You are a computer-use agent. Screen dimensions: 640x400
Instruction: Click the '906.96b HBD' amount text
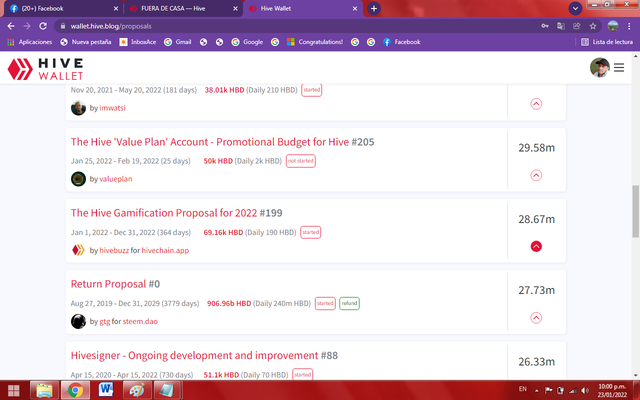click(229, 304)
